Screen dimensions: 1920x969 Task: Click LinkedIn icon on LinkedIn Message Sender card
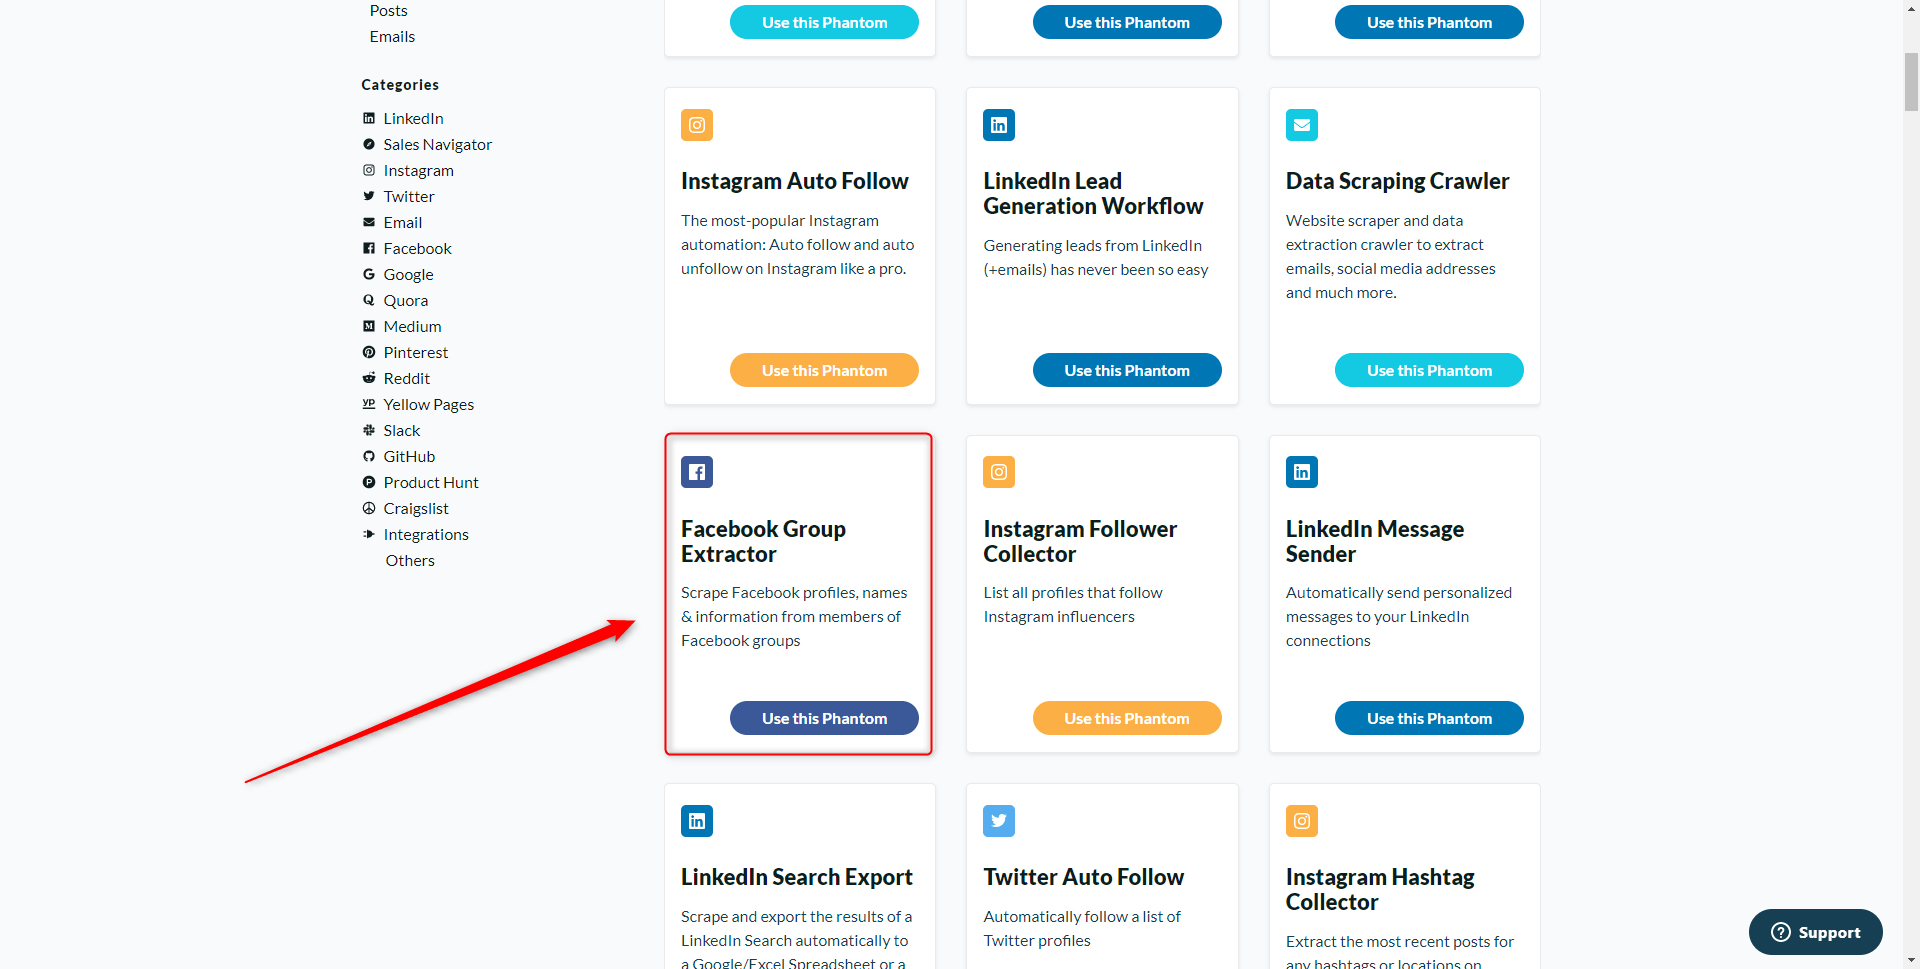[1302, 472]
